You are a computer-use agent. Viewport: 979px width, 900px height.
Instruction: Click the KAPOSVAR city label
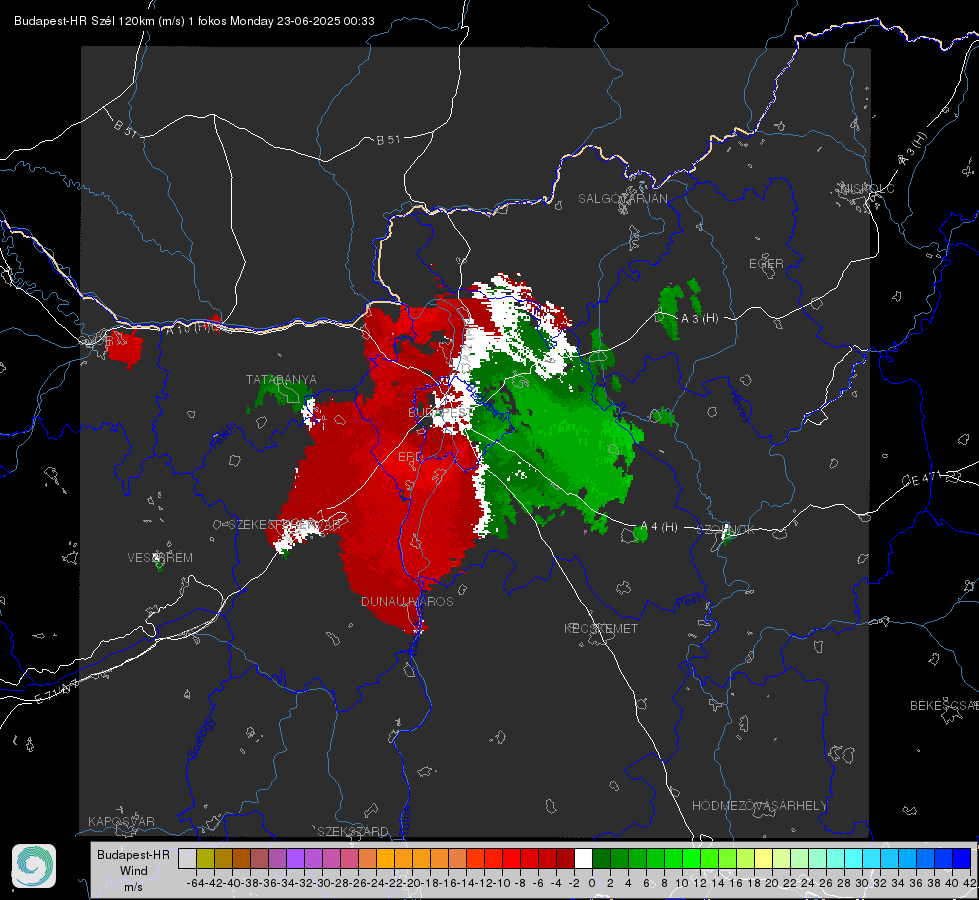[x=121, y=821]
